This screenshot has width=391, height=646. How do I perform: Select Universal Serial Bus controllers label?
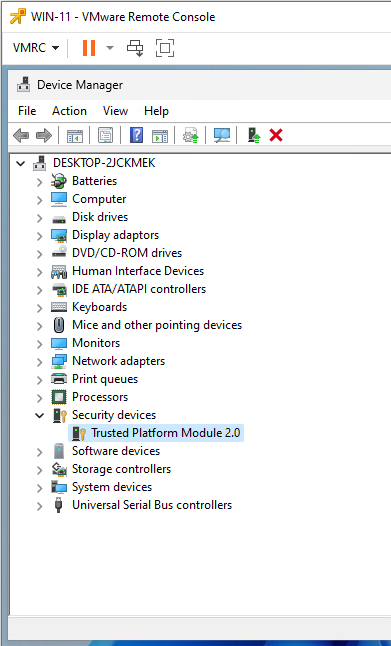[152, 505]
